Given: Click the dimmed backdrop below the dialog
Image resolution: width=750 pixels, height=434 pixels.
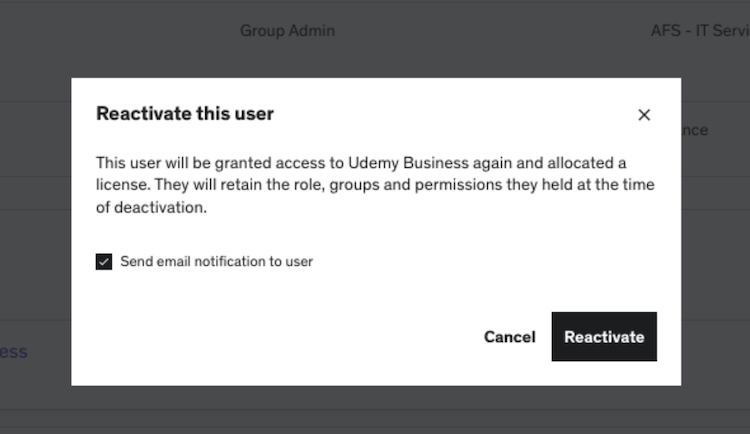Looking at the screenshot, I should tap(375, 410).
